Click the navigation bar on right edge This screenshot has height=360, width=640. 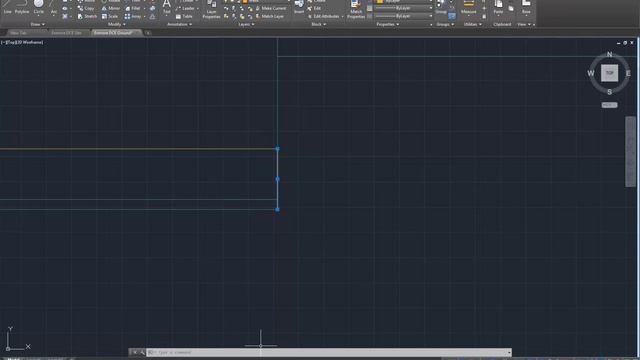point(630,151)
